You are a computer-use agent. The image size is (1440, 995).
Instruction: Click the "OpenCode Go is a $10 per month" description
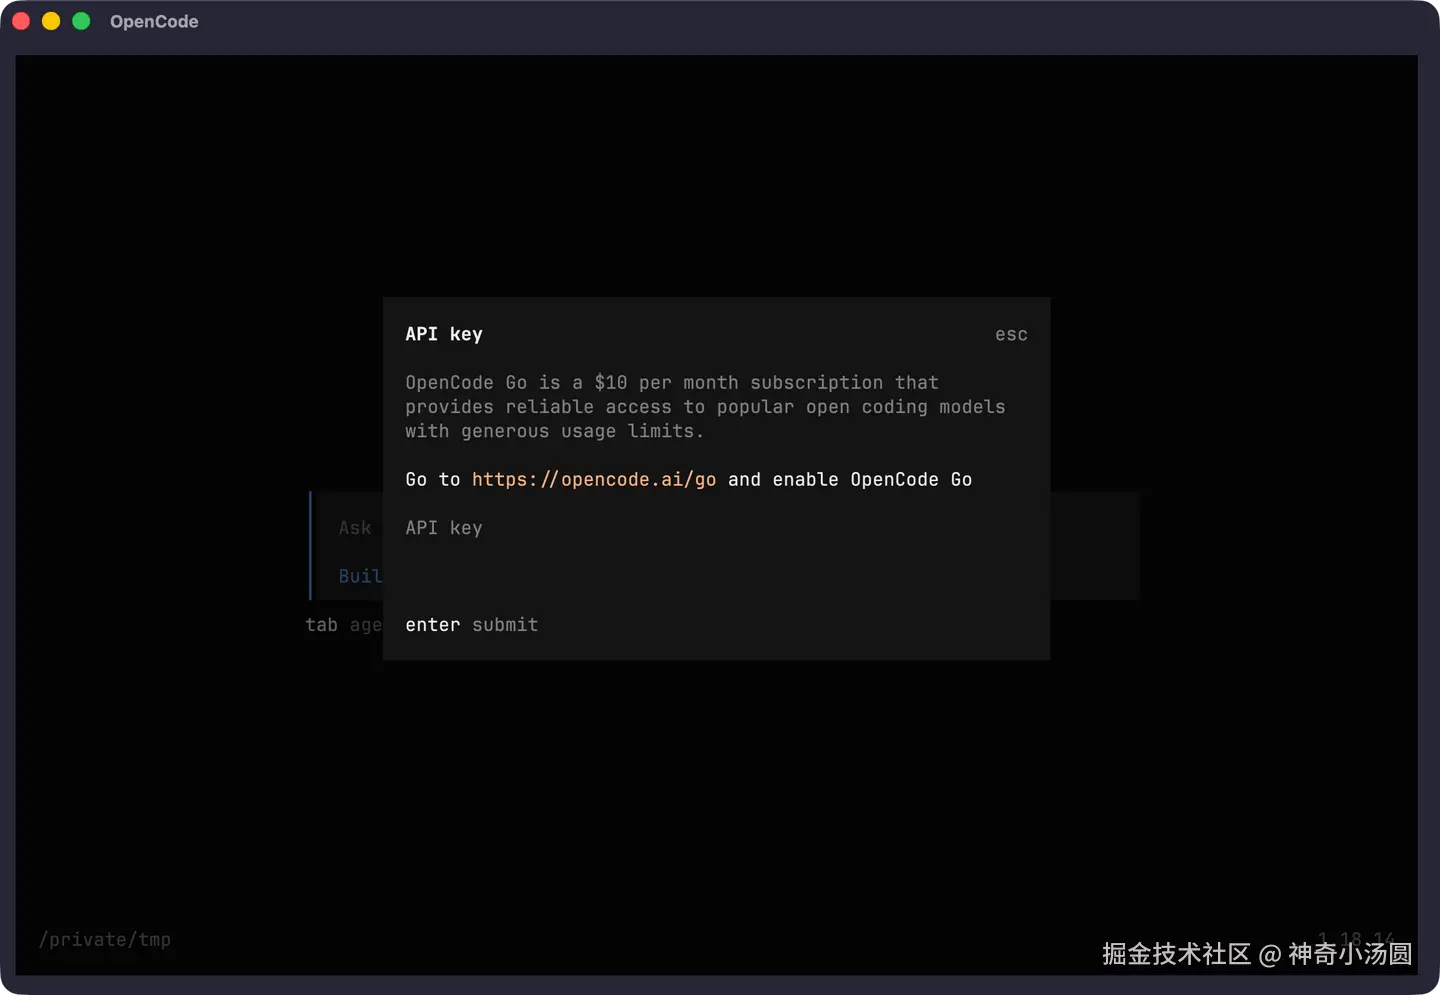pos(705,407)
